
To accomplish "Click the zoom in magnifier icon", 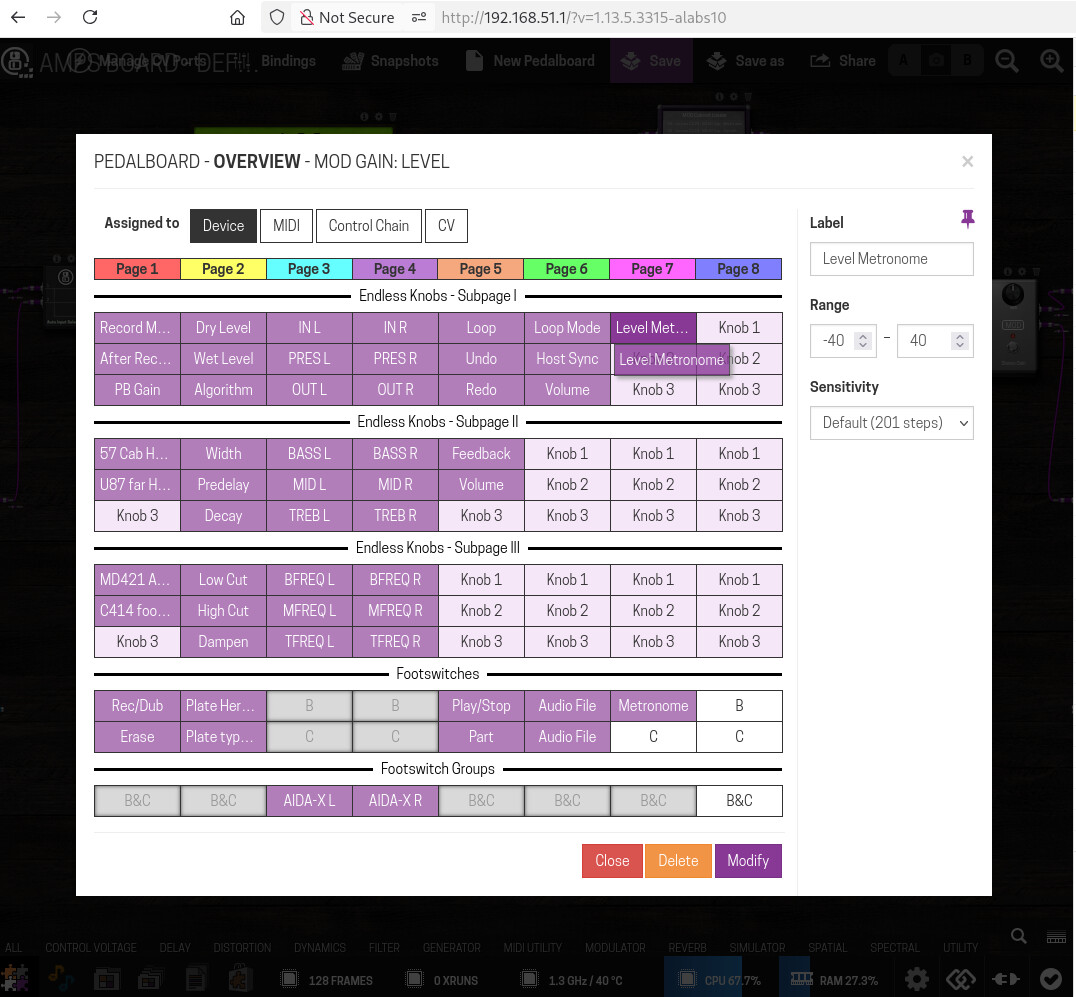I will tap(1051, 61).
